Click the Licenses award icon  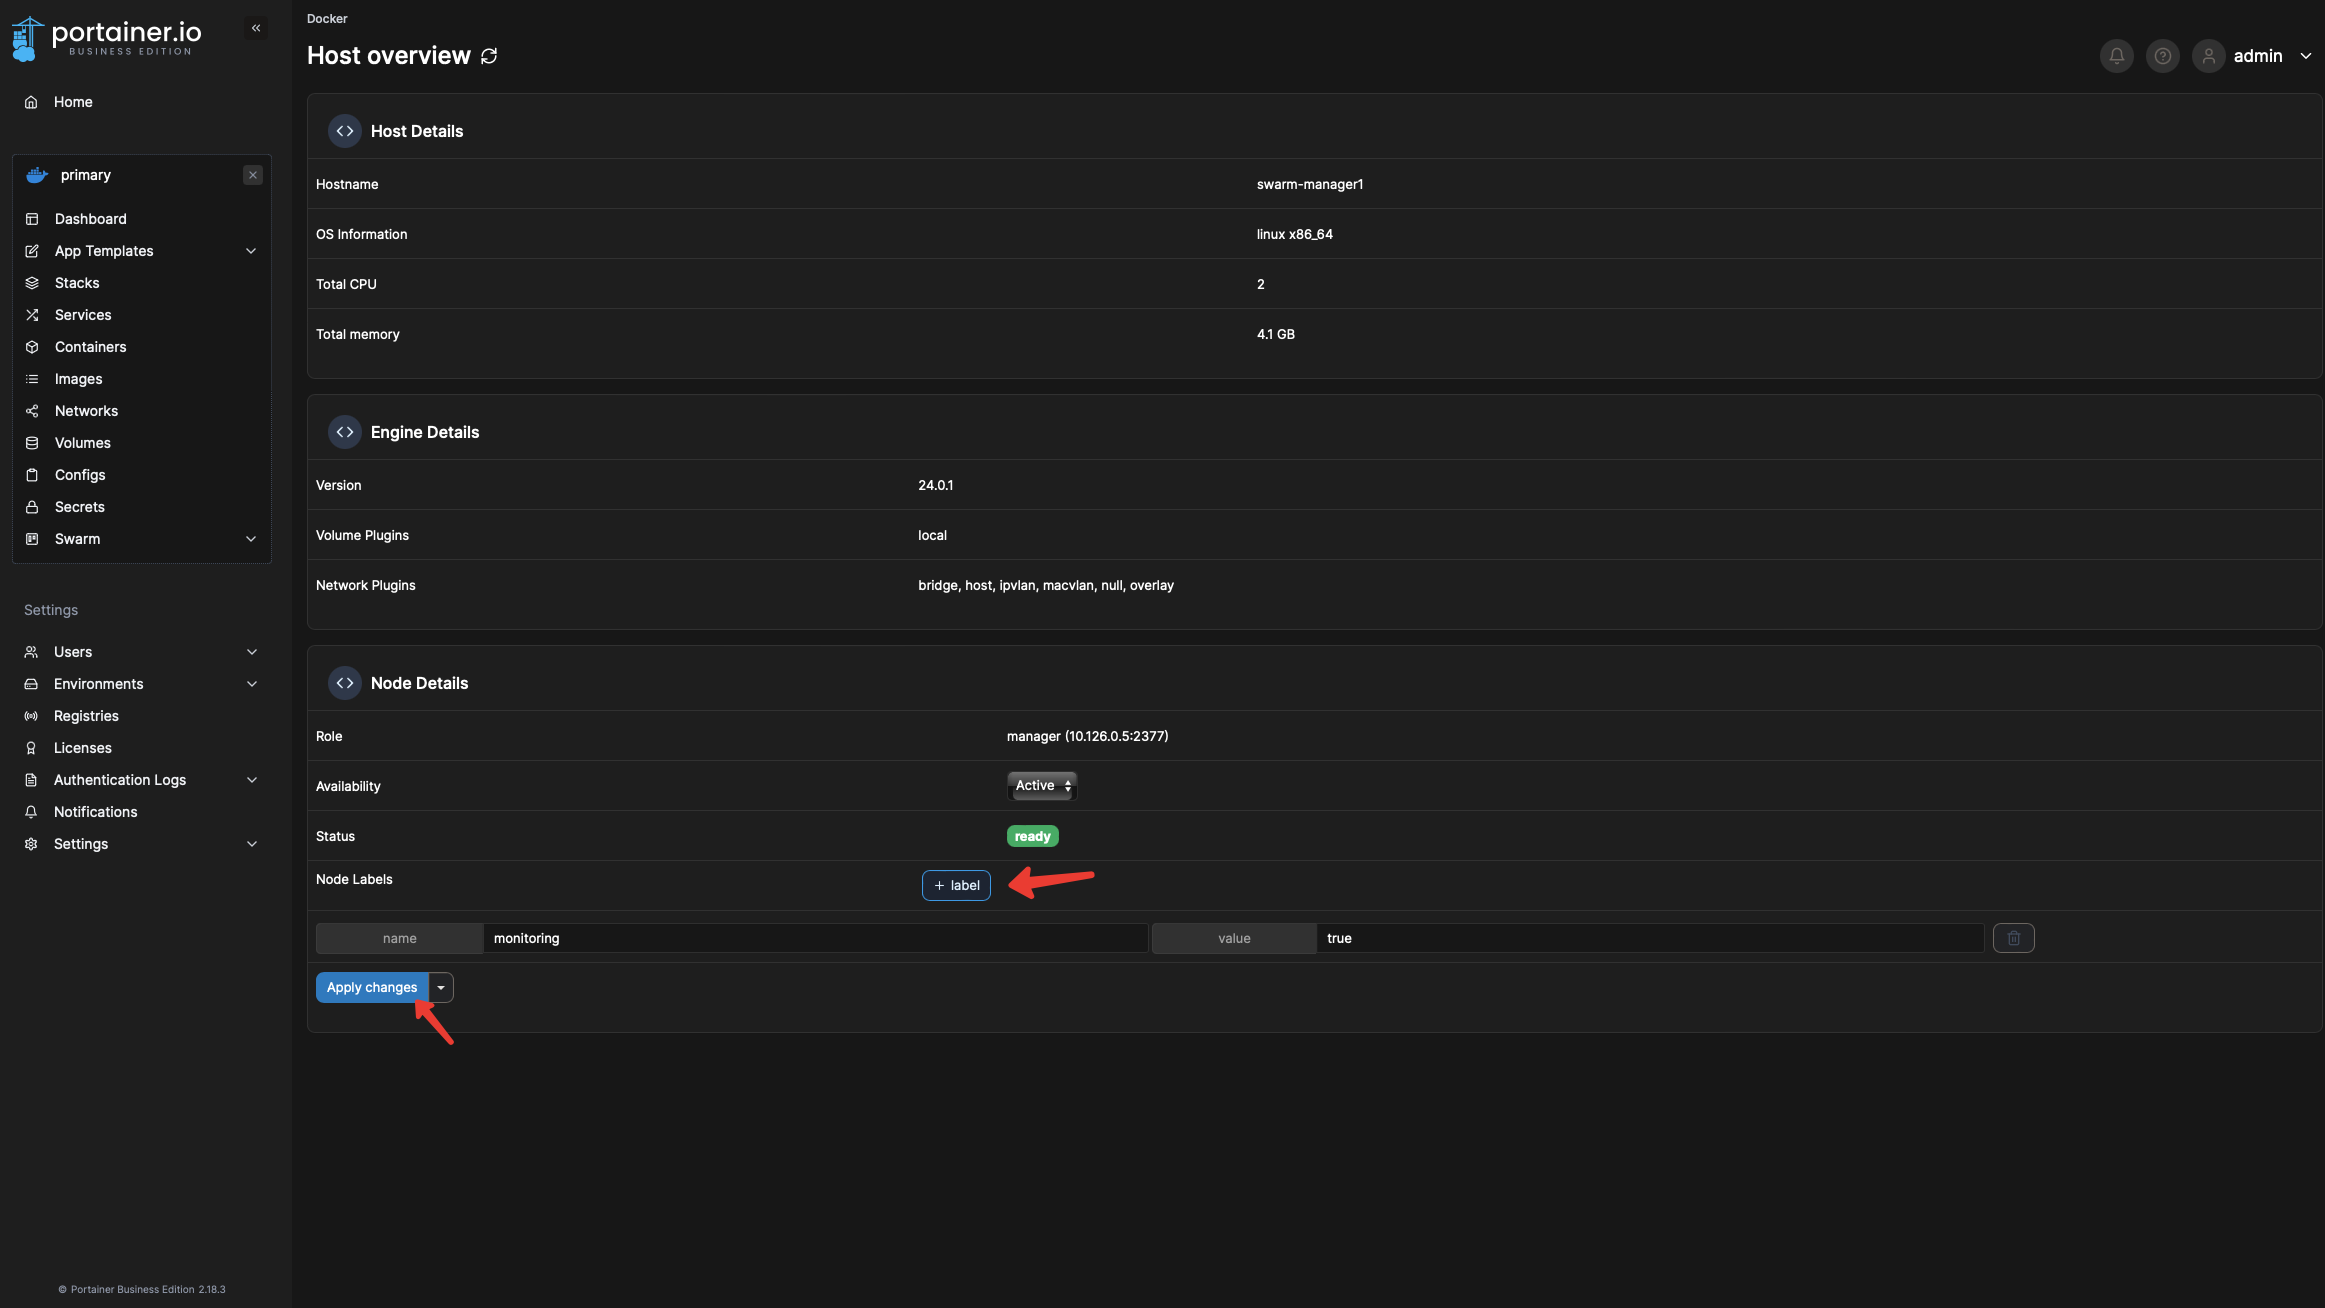[31, 748]
